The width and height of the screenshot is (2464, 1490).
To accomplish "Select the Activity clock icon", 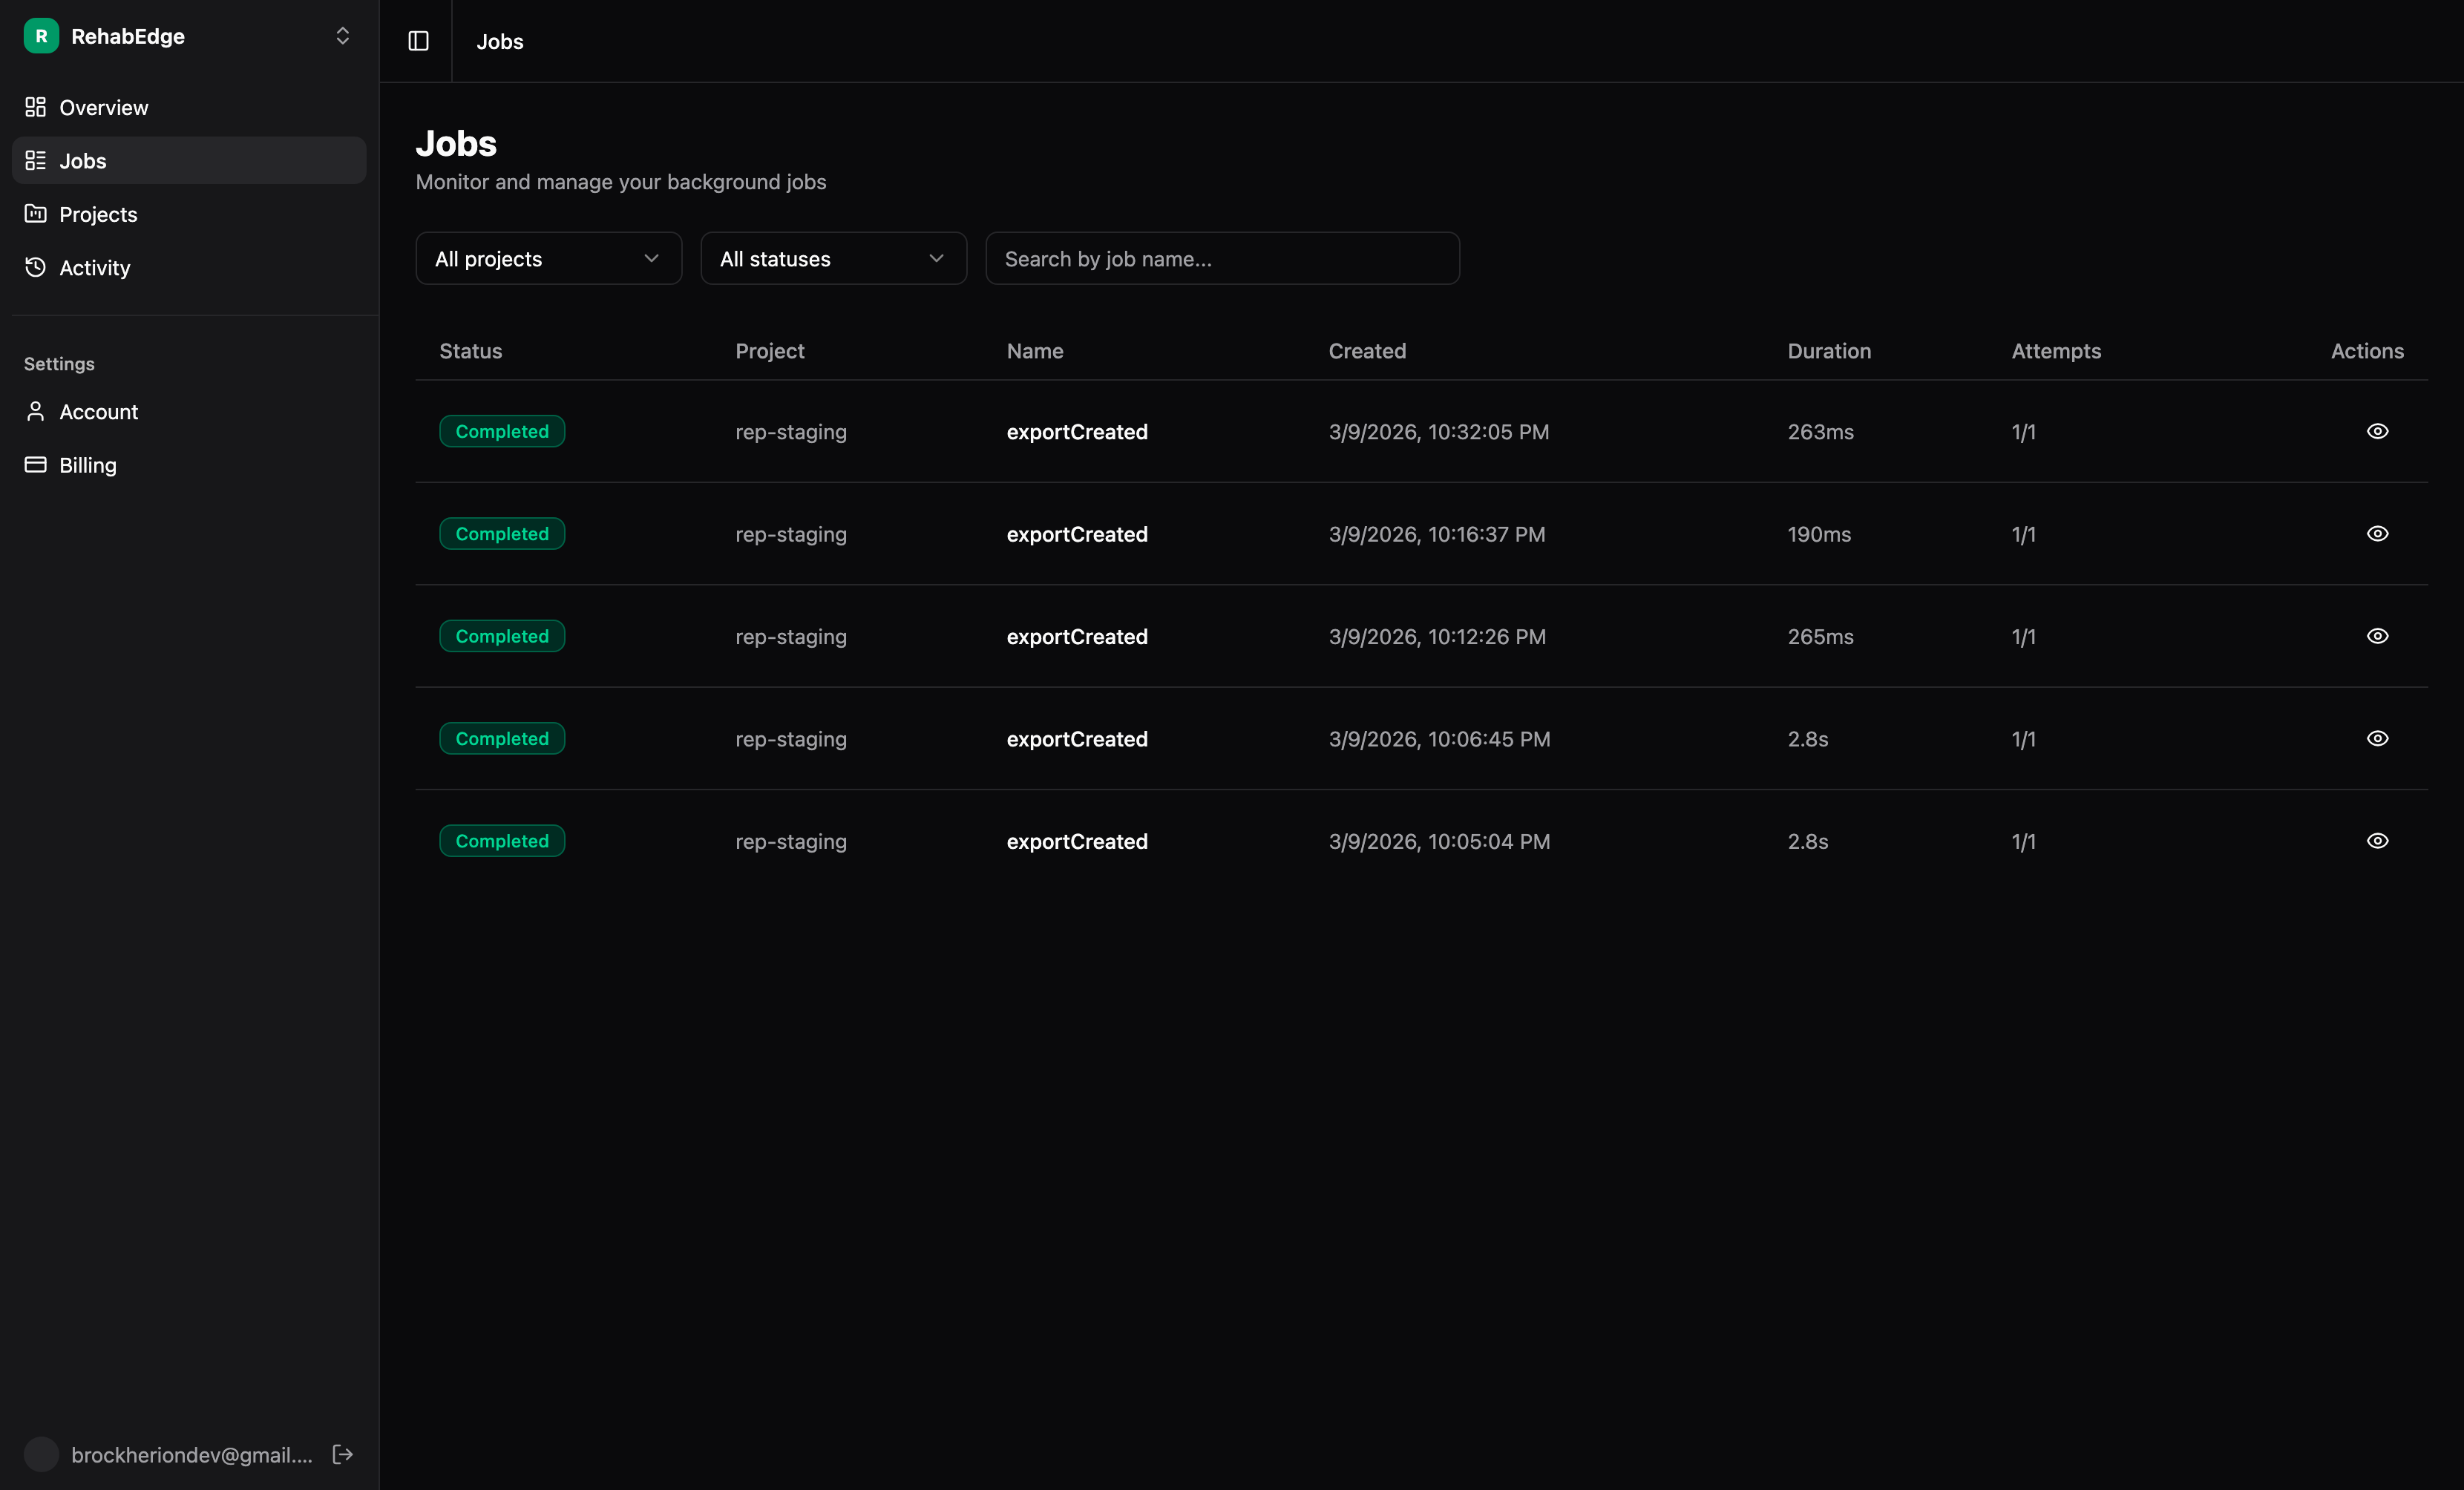I will (34, 267).
